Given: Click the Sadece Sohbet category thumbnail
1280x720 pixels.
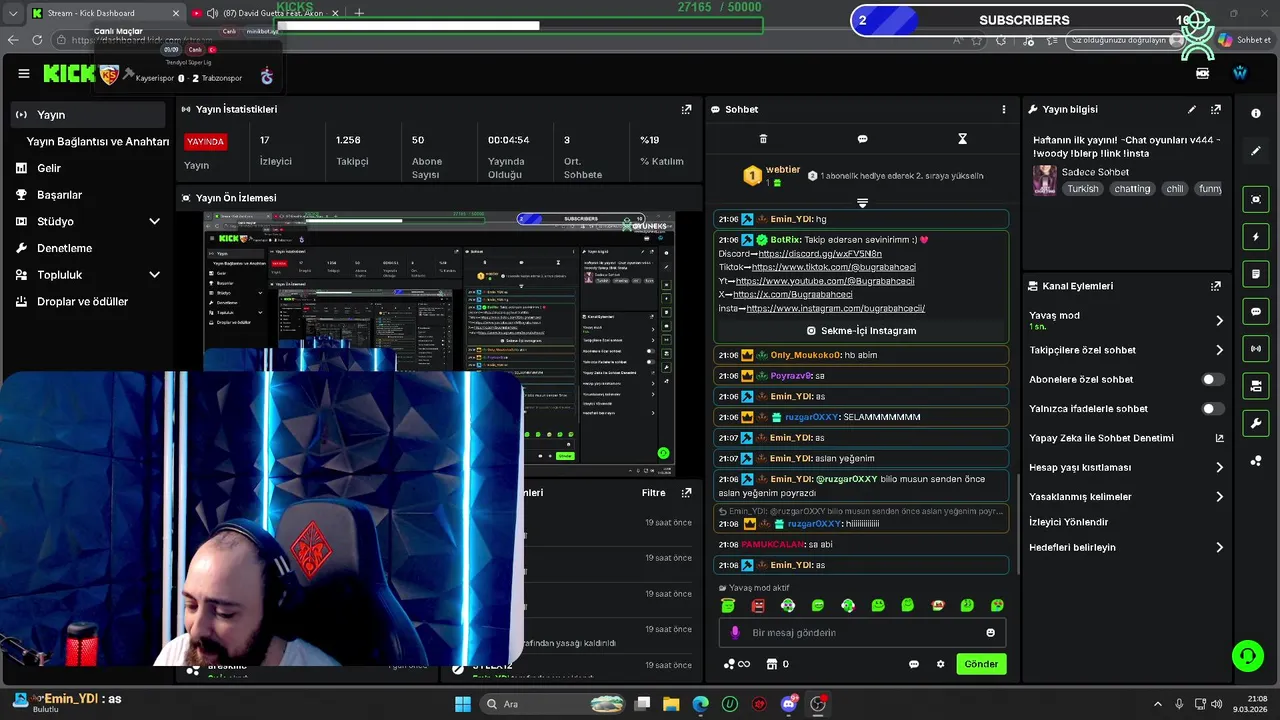Looking at the screenshot, I should 1044,180.
